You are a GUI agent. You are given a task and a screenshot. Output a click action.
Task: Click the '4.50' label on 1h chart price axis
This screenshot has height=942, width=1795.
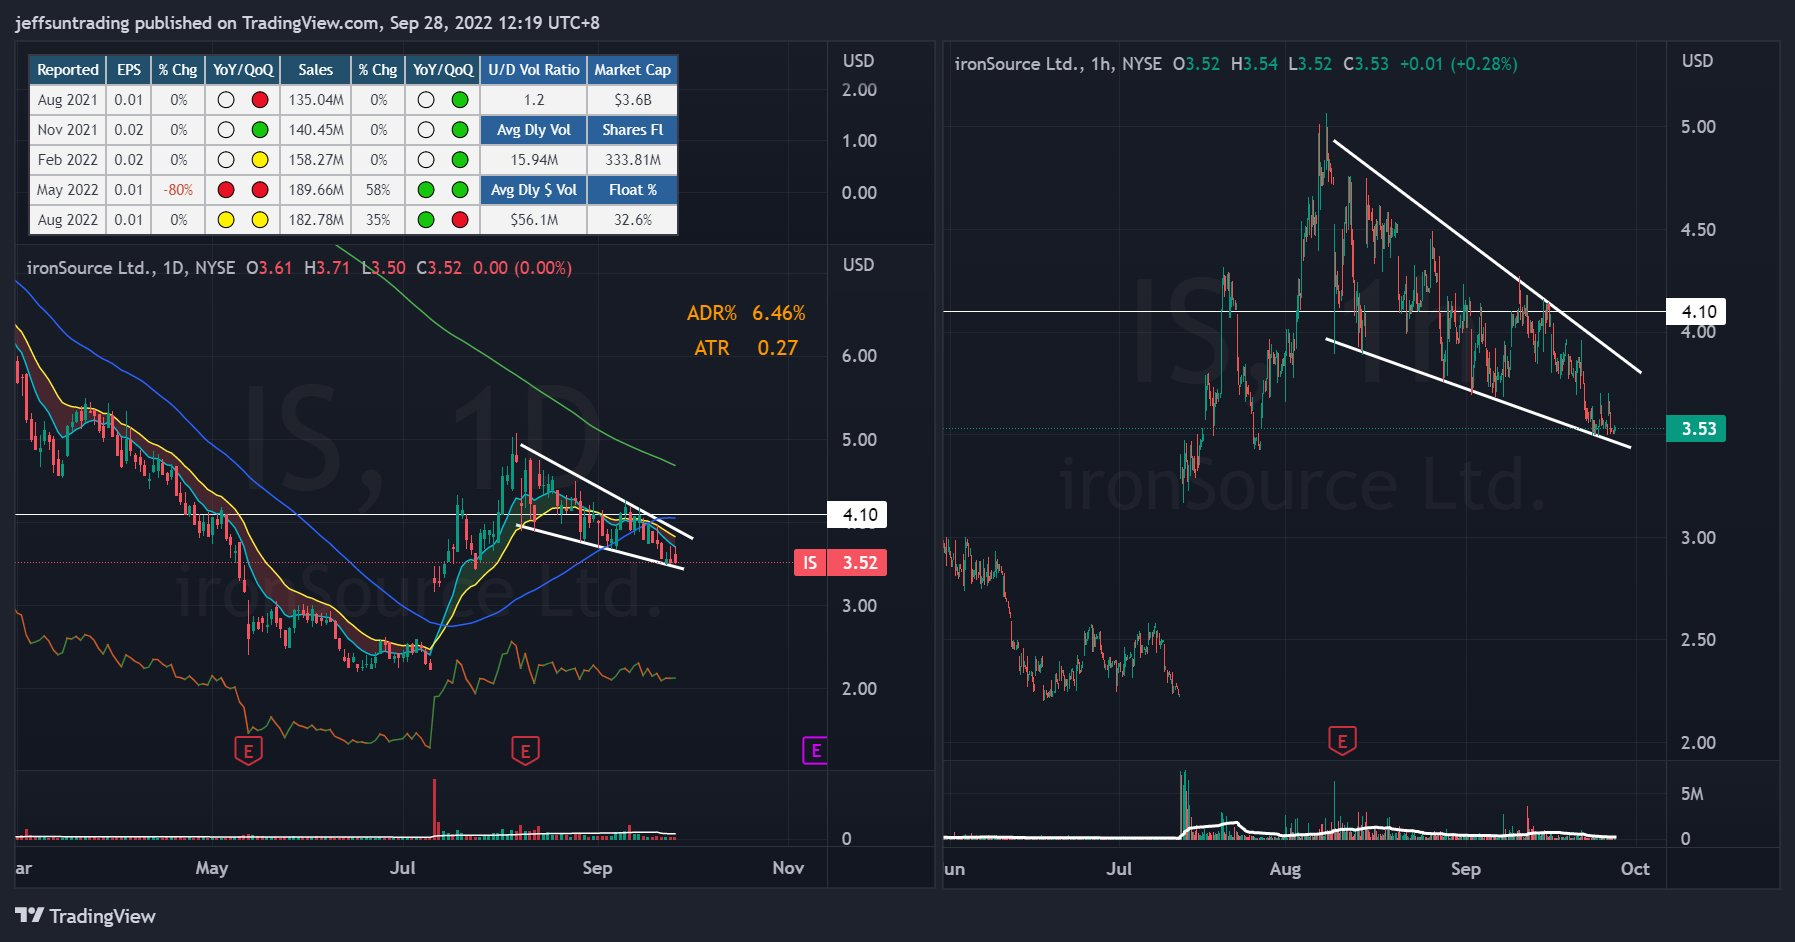pos(1698,230)
